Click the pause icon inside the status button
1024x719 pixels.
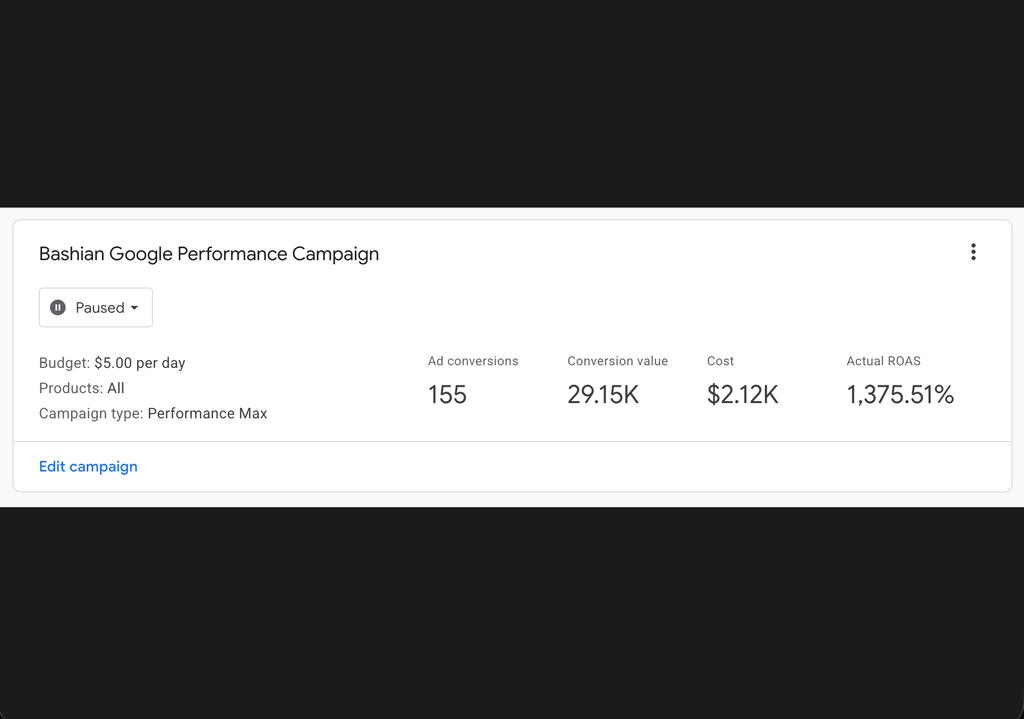pyautogui.click(x=58, y=307)
